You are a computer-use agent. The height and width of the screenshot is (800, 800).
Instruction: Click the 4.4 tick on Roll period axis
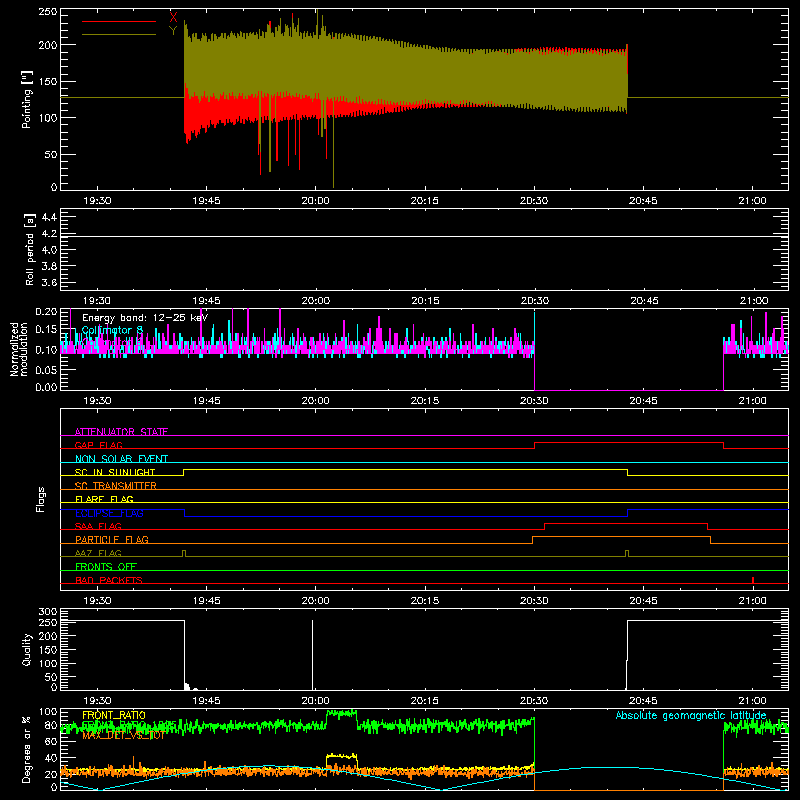(49, 217)
